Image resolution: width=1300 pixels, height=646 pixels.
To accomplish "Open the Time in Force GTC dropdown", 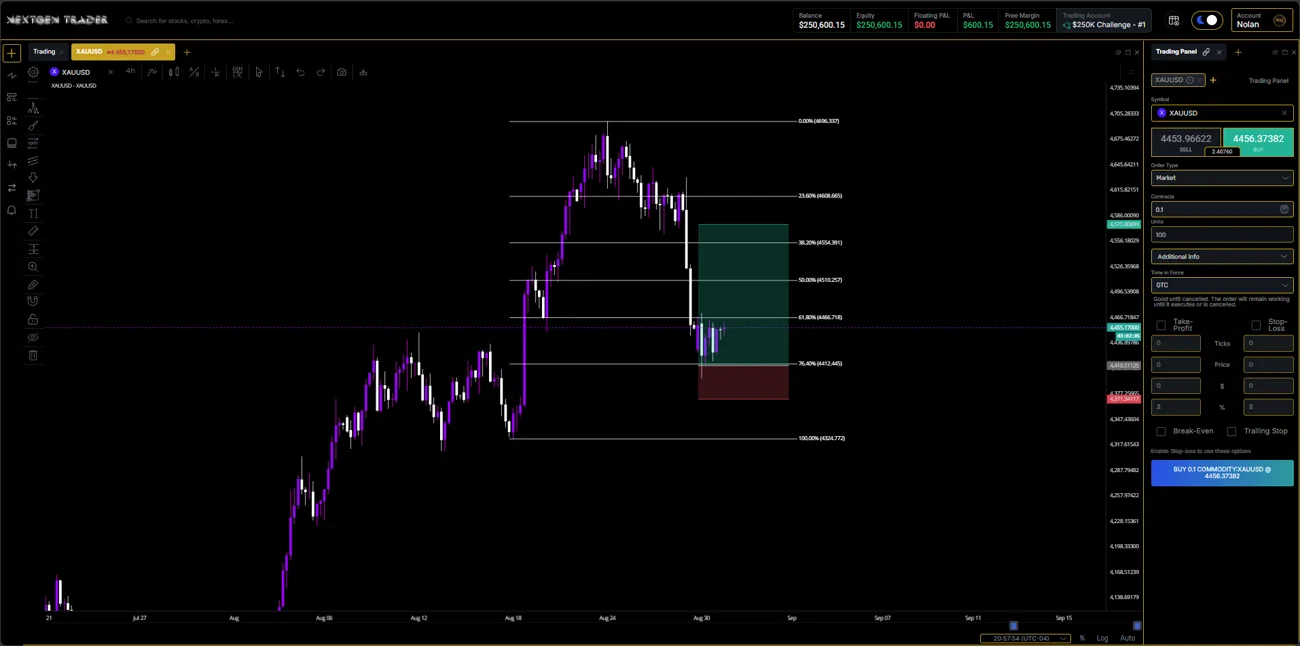I will pos(1222,285).
